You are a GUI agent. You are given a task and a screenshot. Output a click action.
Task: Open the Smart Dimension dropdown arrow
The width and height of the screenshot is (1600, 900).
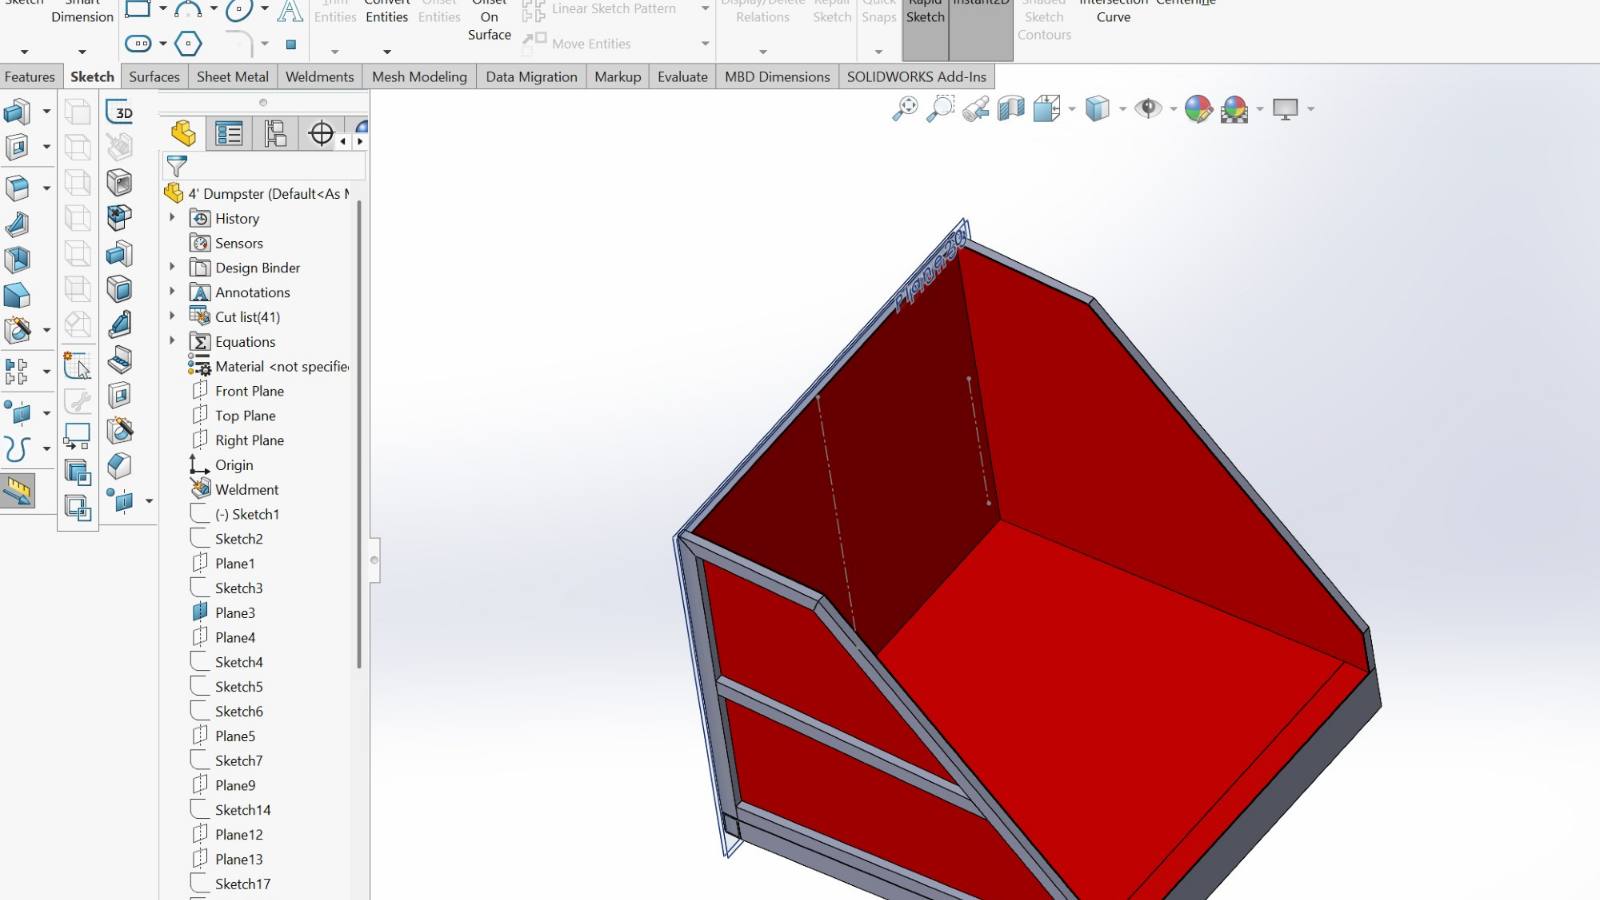pyautogui.click(x=82, y=52)
